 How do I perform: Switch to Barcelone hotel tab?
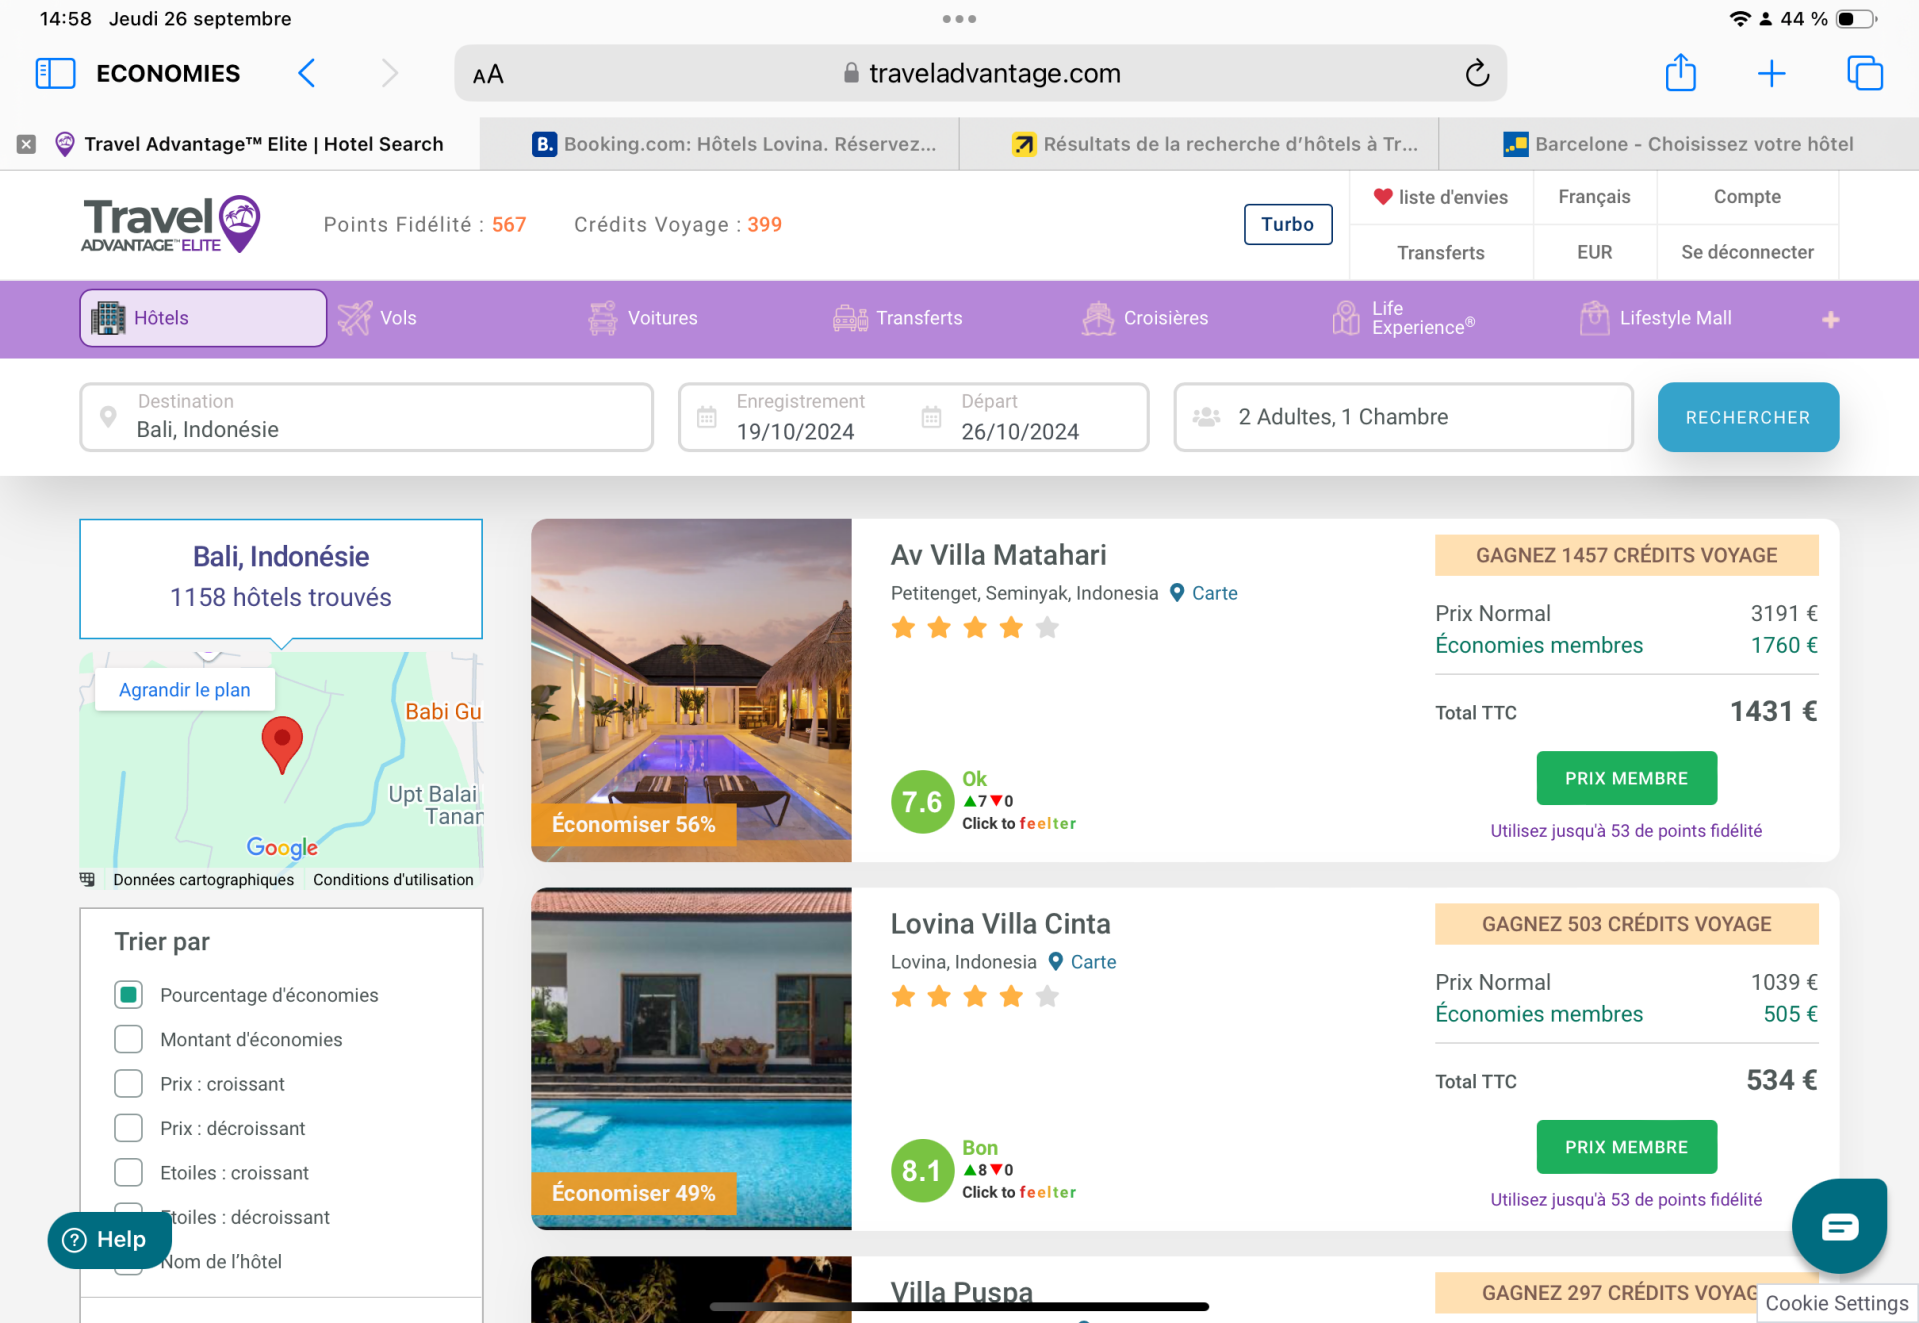point(1679,144)
